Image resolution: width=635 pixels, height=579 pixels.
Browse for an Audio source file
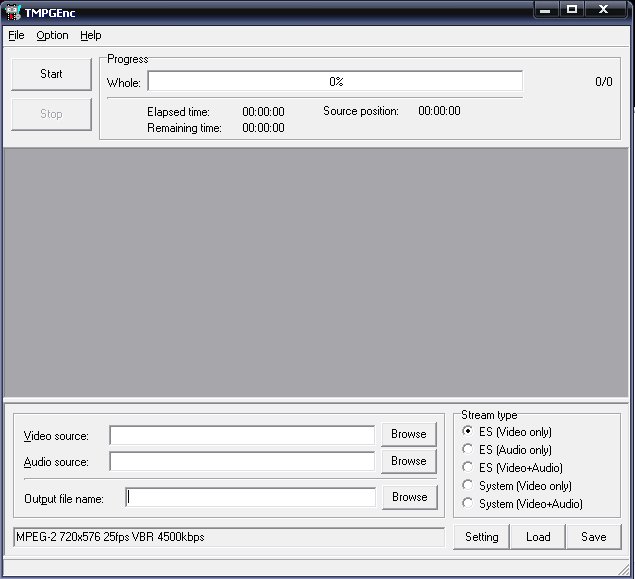click(x=409, y=461)
